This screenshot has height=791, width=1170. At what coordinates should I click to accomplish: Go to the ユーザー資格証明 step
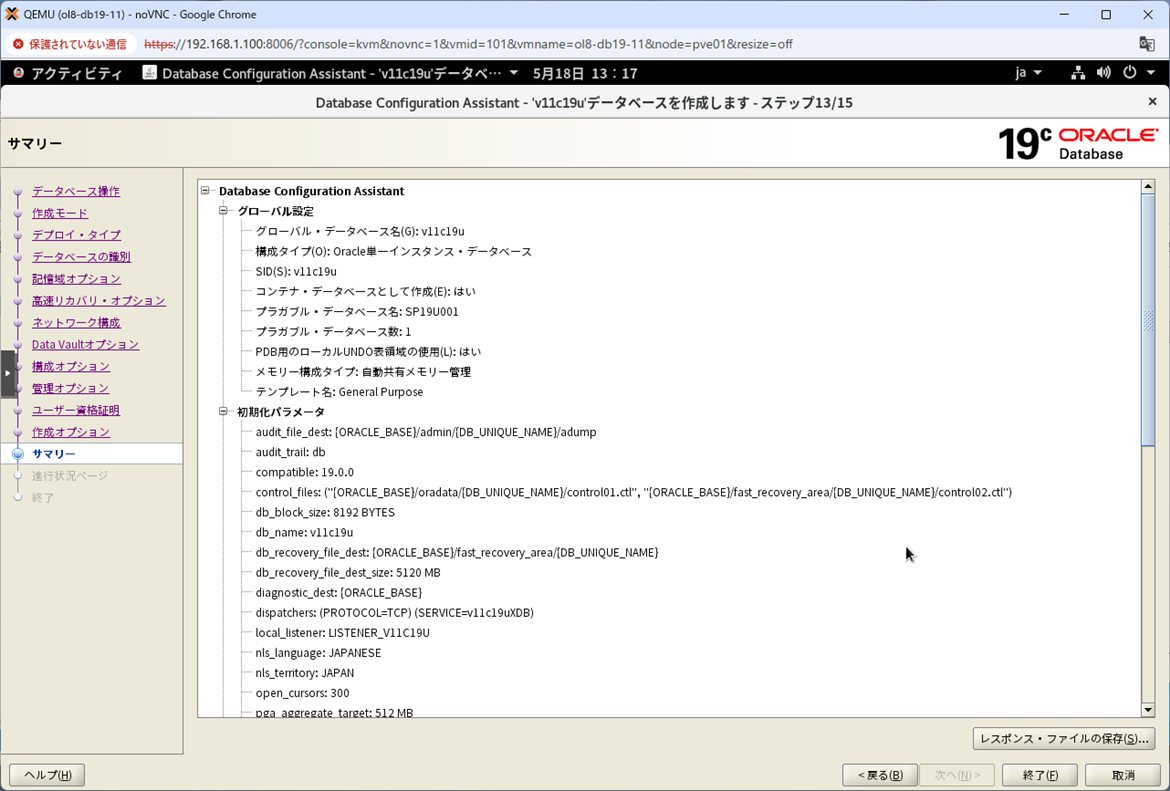[76, 410]
